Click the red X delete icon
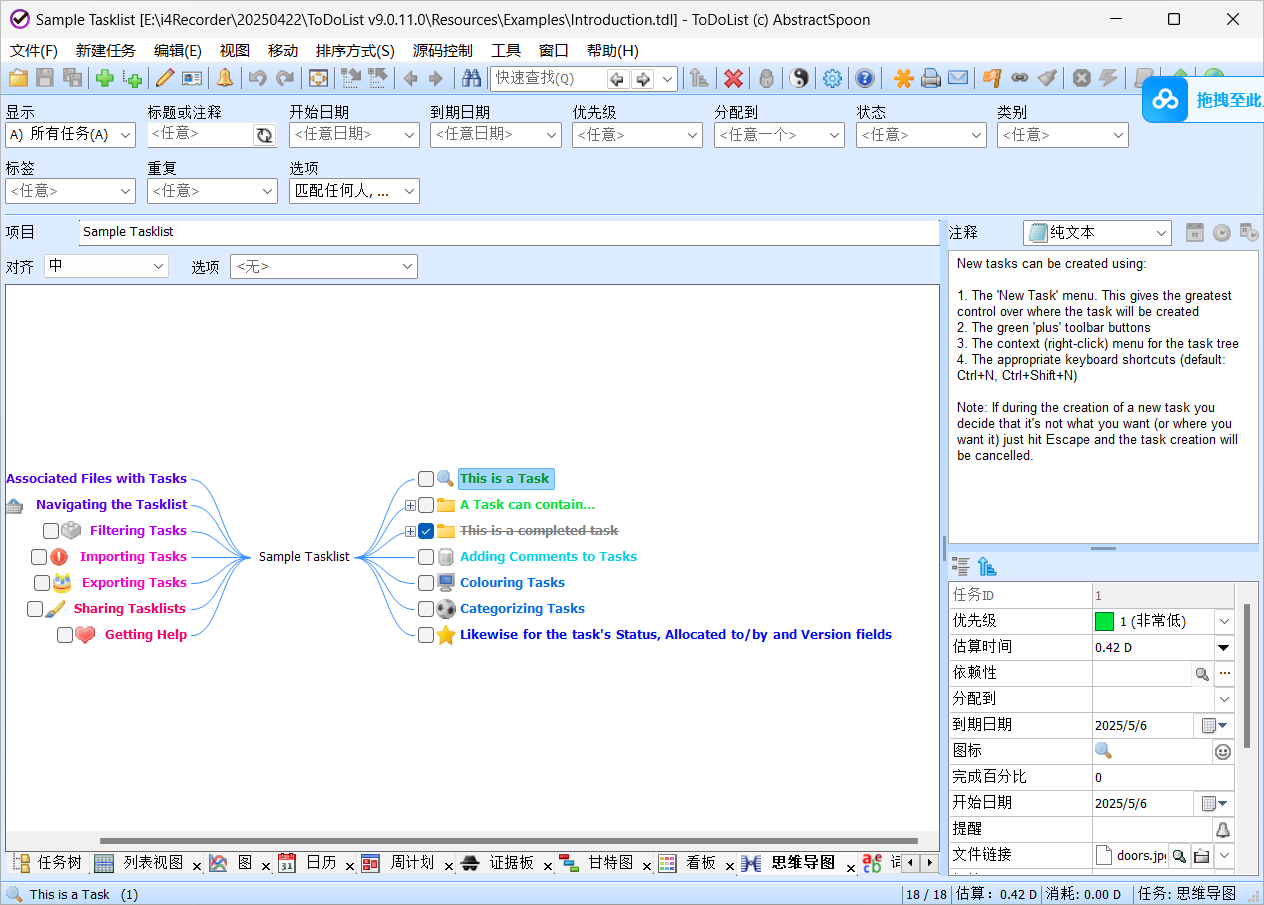The width and height of the screenshot is (1264, 905). pos(733,78)
